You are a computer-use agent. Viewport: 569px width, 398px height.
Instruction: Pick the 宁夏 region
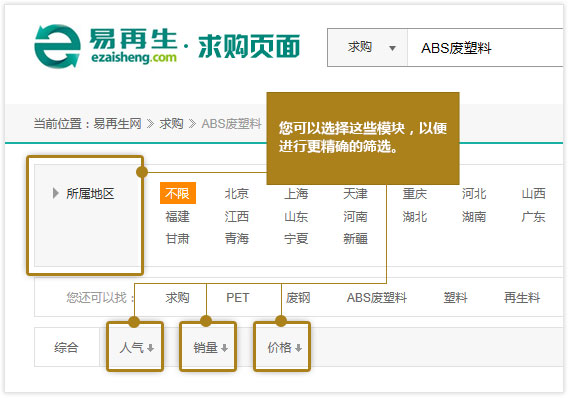pos(296,239)
